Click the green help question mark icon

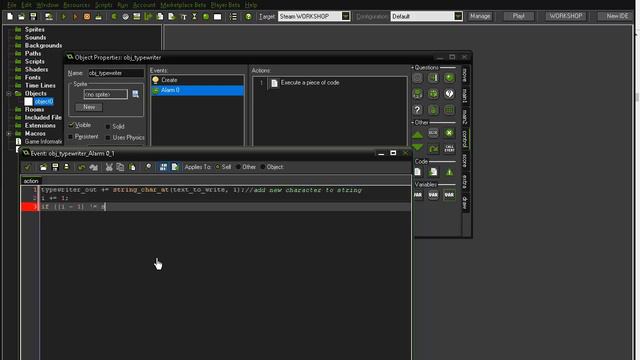[x=248, y=17]
